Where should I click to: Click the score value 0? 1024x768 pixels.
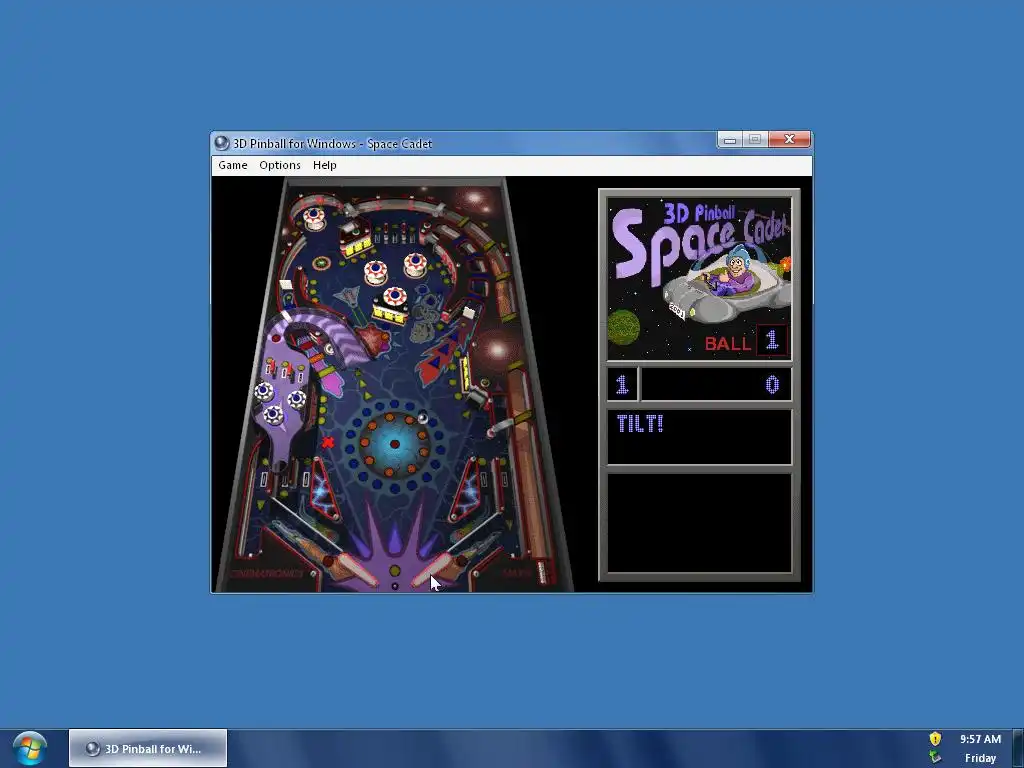click(x=772, y=385)
